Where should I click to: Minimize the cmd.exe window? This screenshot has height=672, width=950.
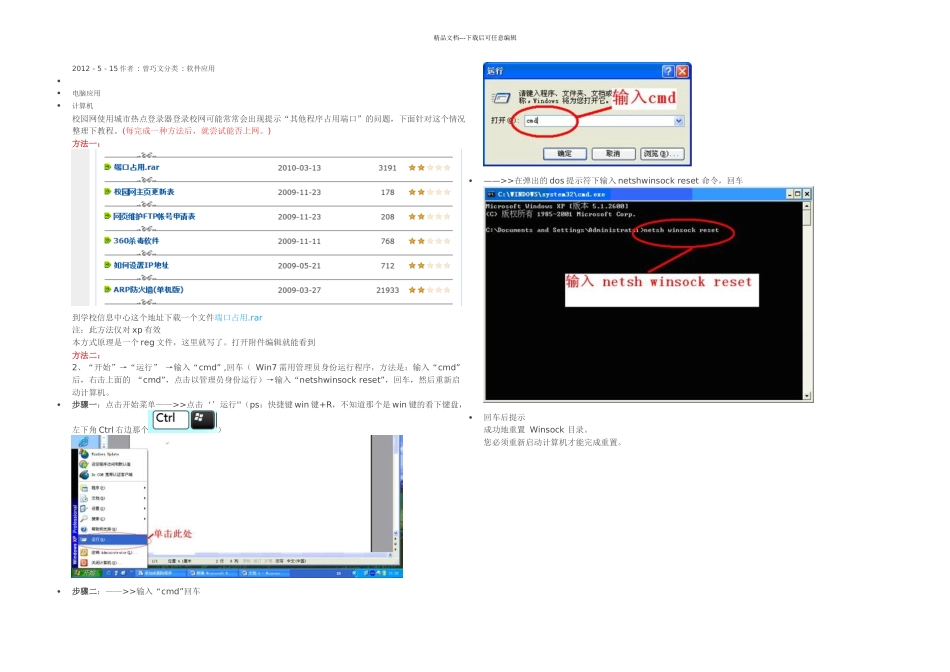789,194
